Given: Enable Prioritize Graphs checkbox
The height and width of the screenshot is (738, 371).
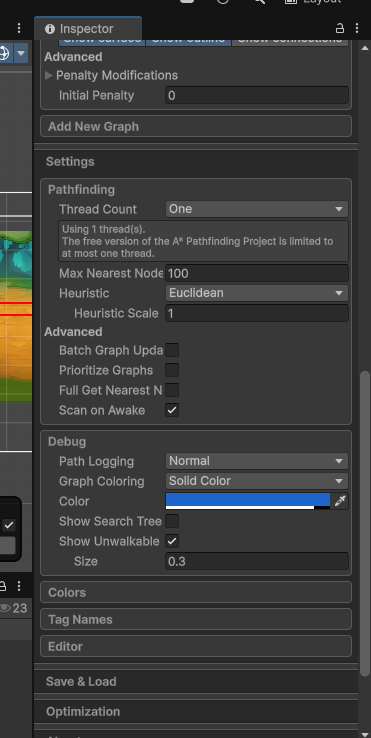Looking at the screenshot, I should (x=172, y=370).
